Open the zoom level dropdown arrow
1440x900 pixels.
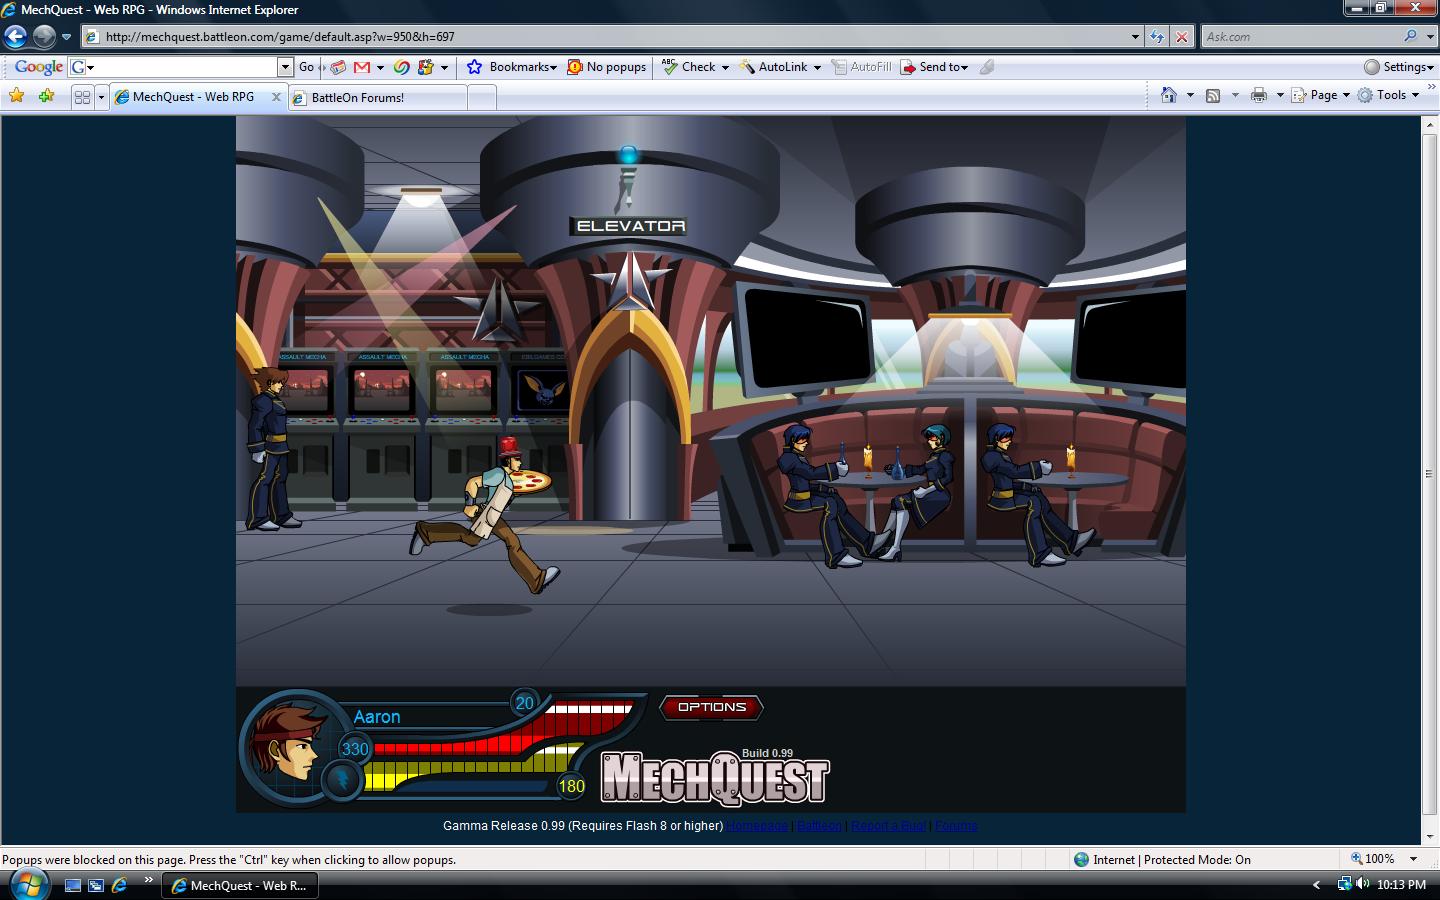pos(1413,859)
